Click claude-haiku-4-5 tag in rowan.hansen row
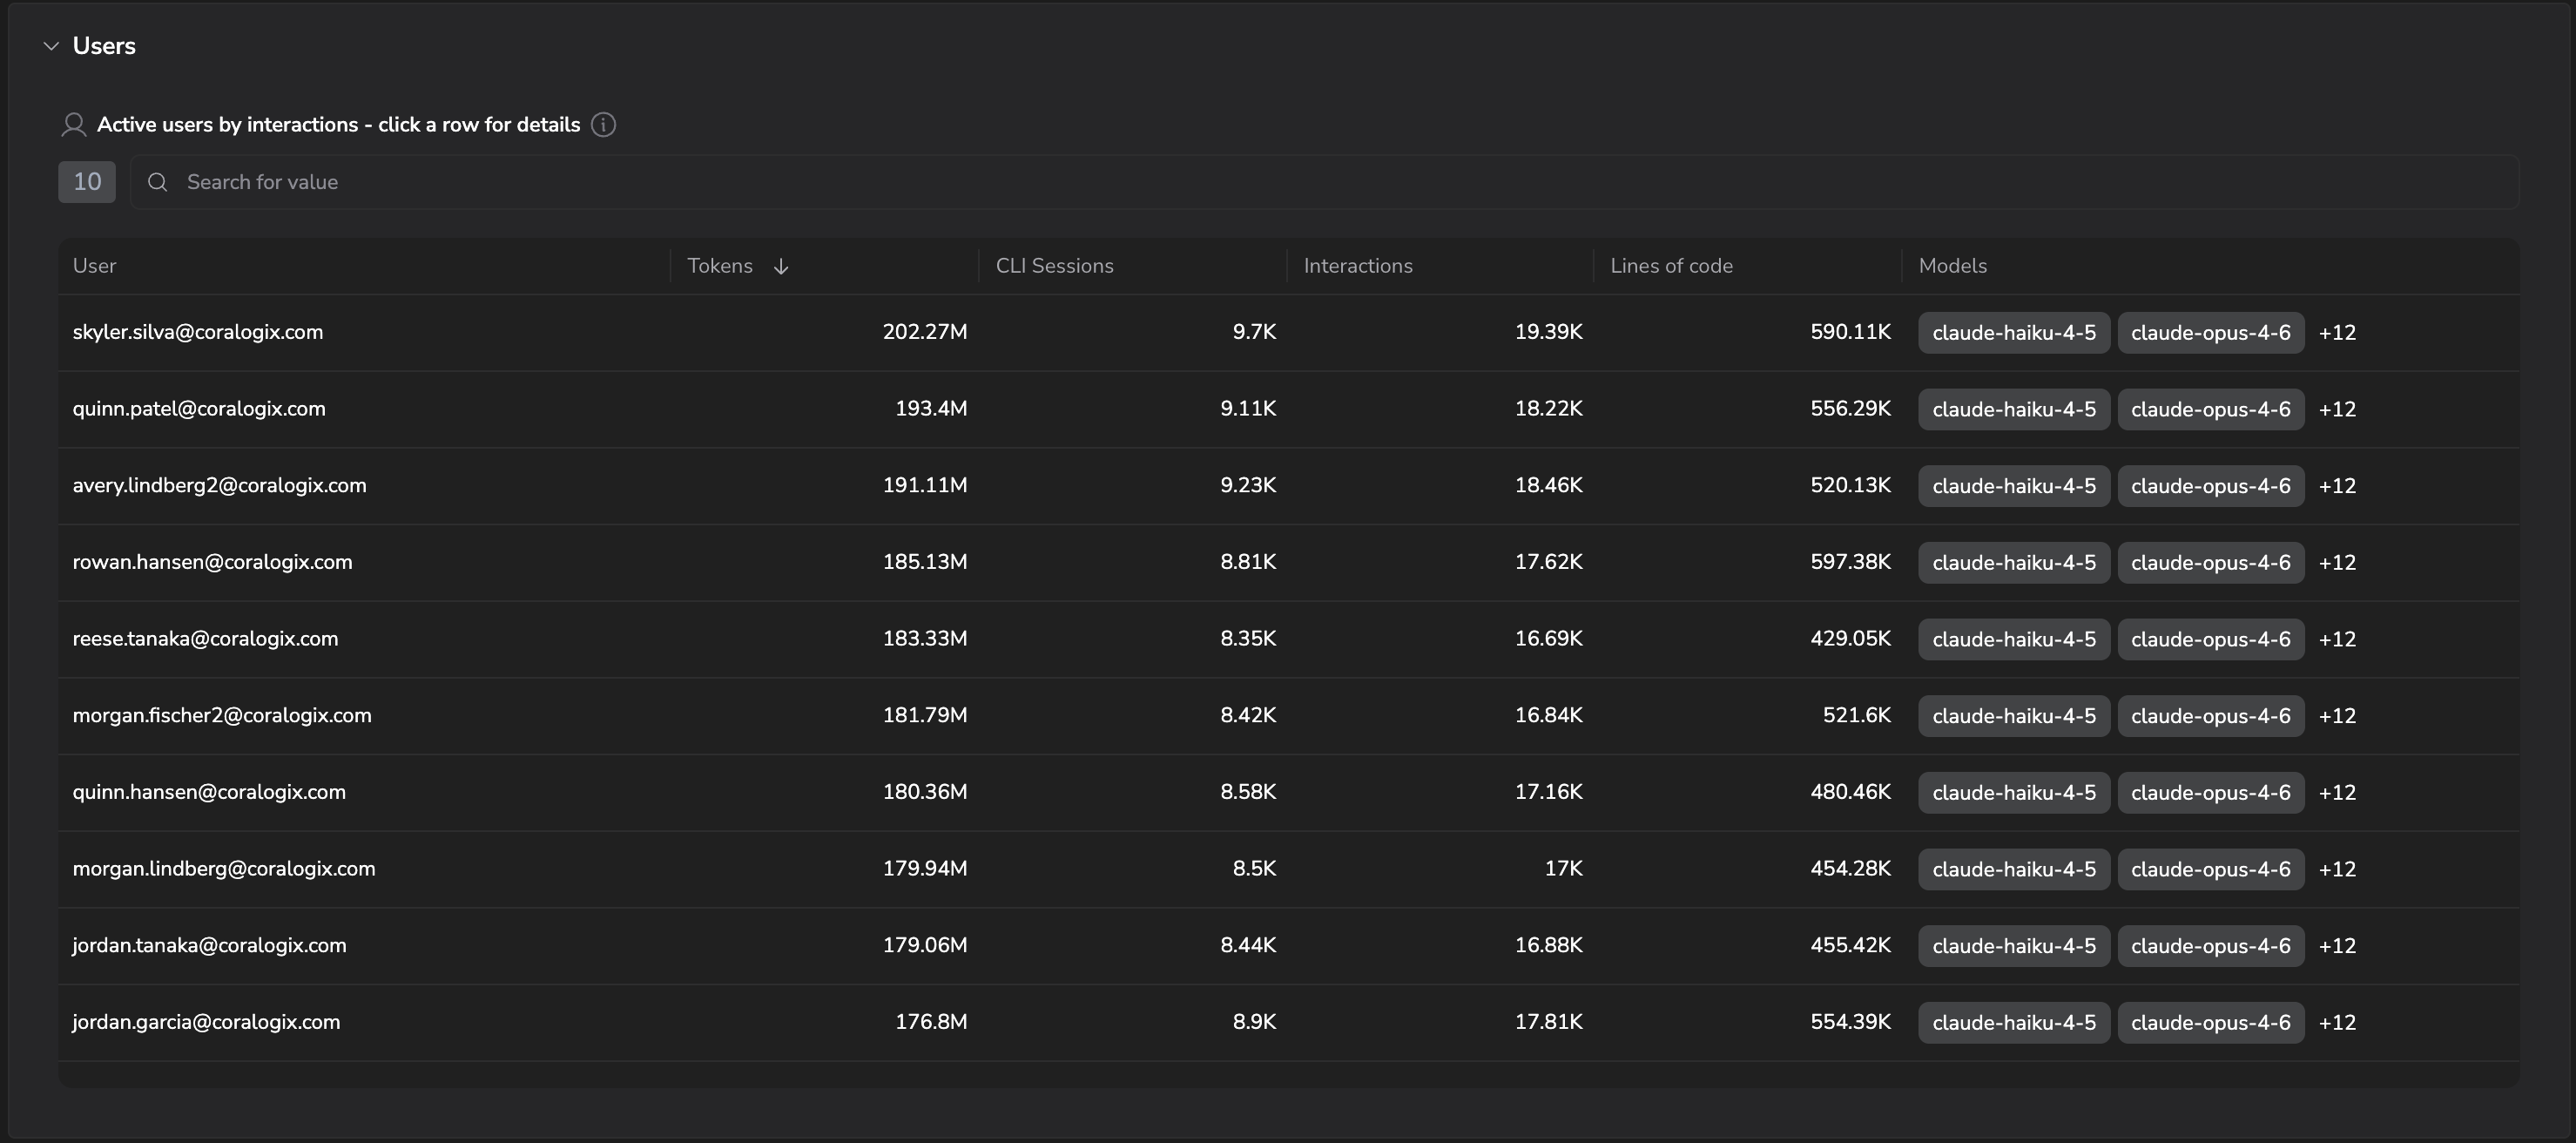This screenshot has height=1143, width=2576. (2014, 563)
